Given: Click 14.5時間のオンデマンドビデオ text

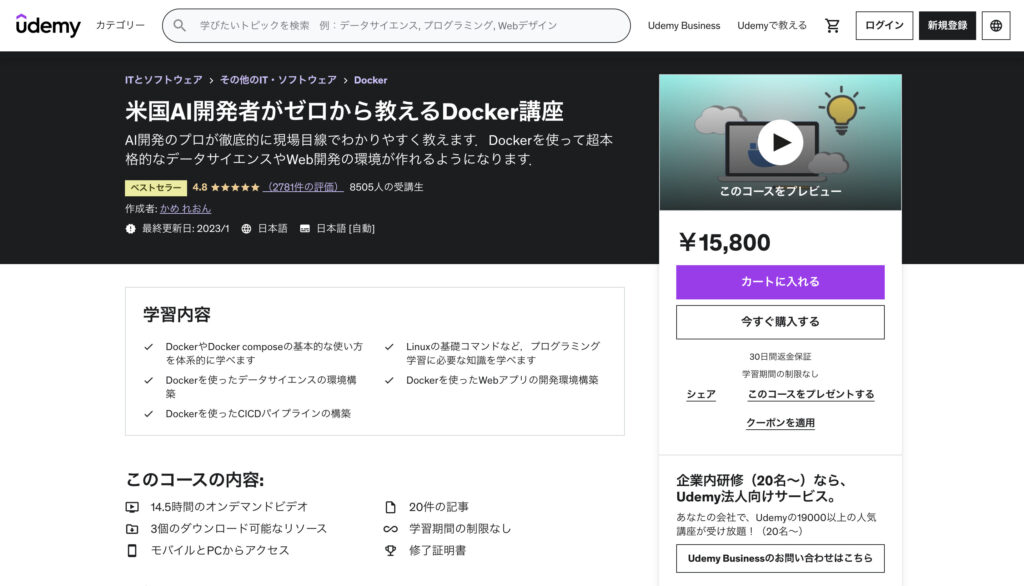Looking at the screenshot, I should (229, 507).
